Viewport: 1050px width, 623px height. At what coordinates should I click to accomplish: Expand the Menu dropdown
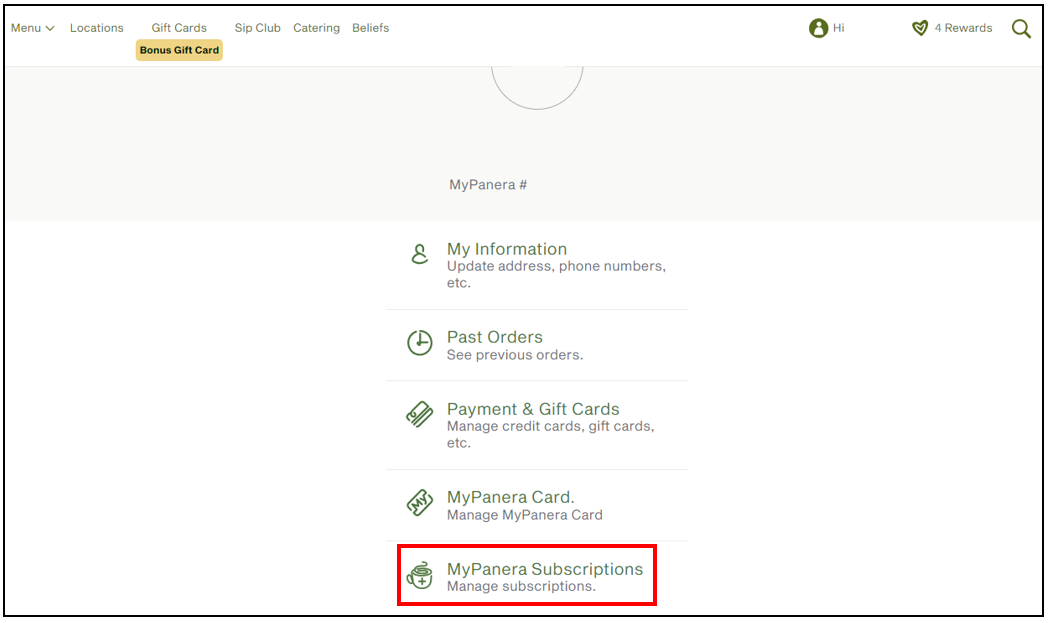(x=32, y=28)
